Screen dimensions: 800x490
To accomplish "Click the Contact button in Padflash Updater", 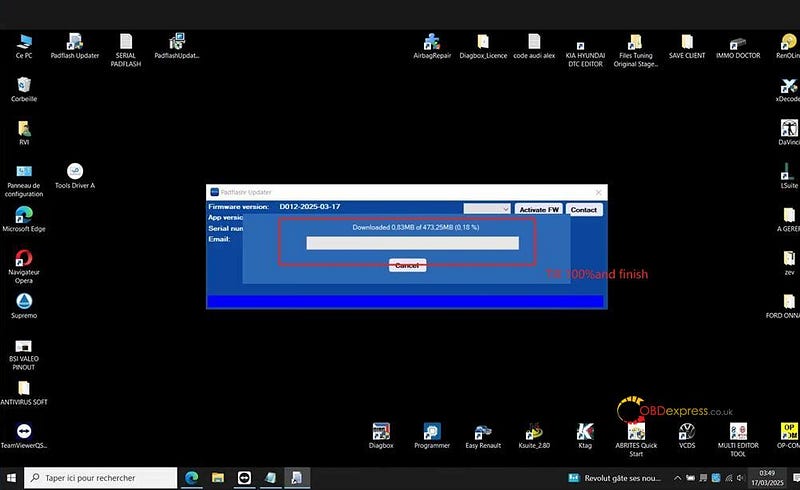I will [x=584, y=209].
